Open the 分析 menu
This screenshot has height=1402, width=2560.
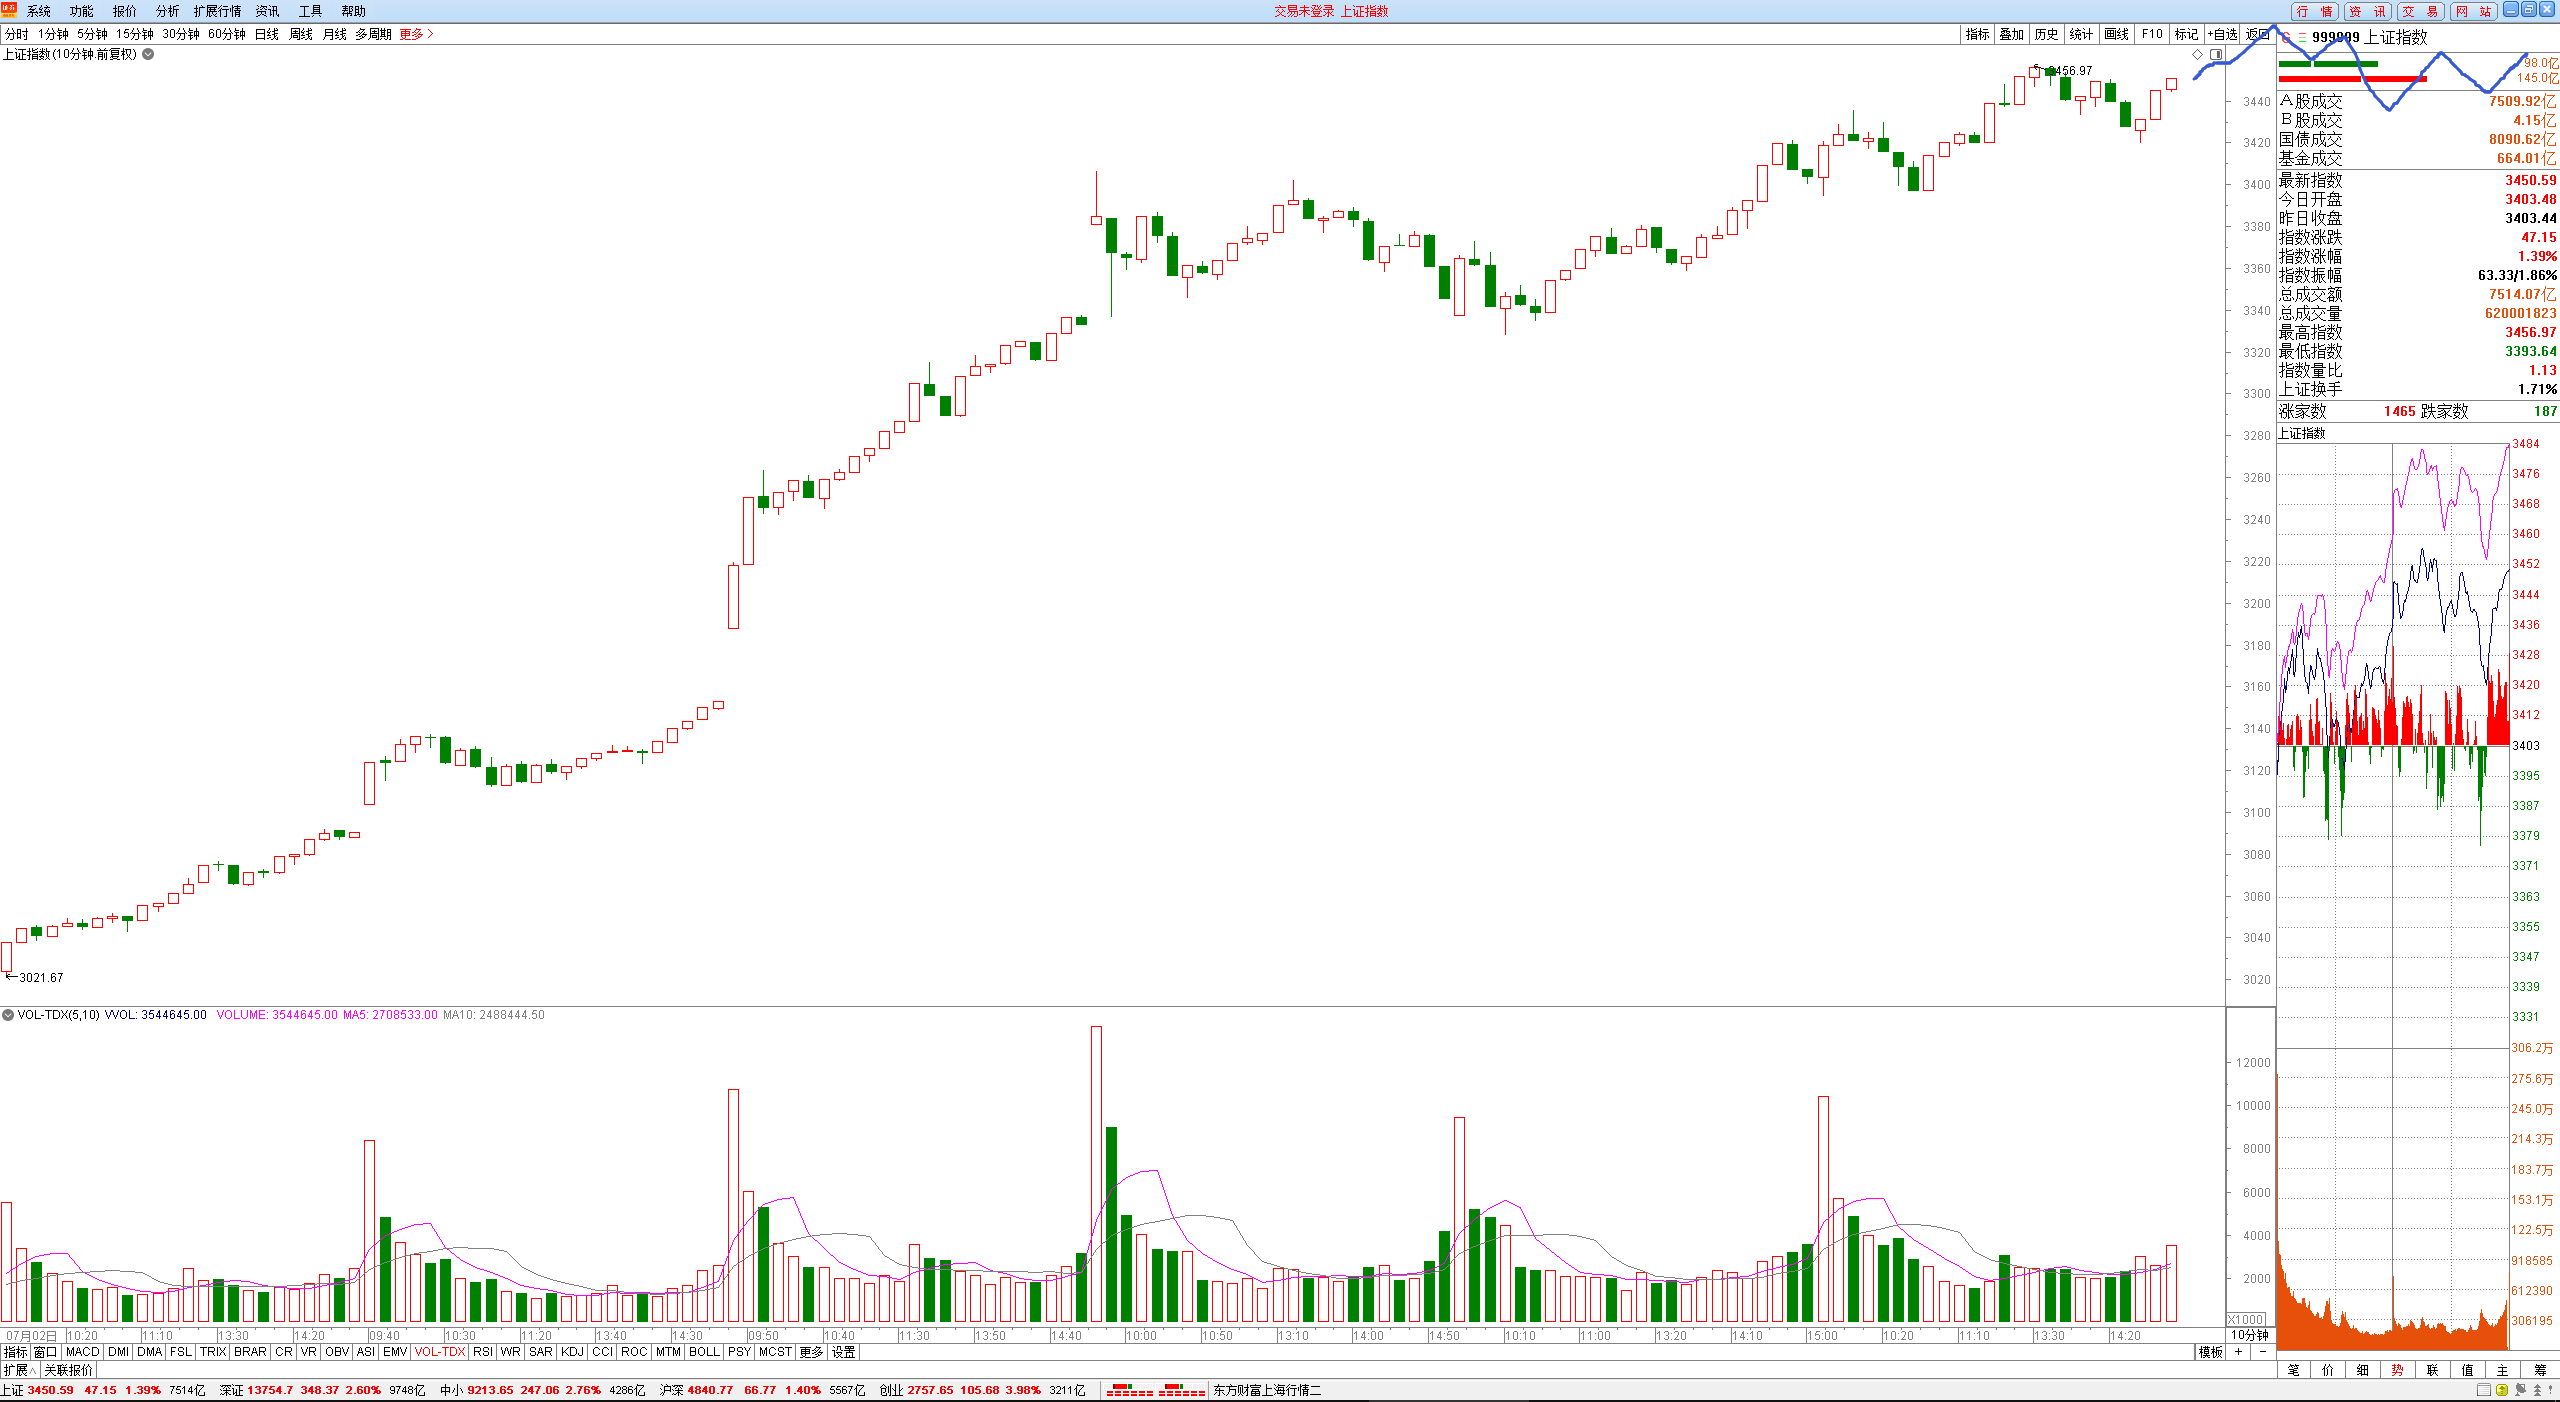click(x=167, y=11)
